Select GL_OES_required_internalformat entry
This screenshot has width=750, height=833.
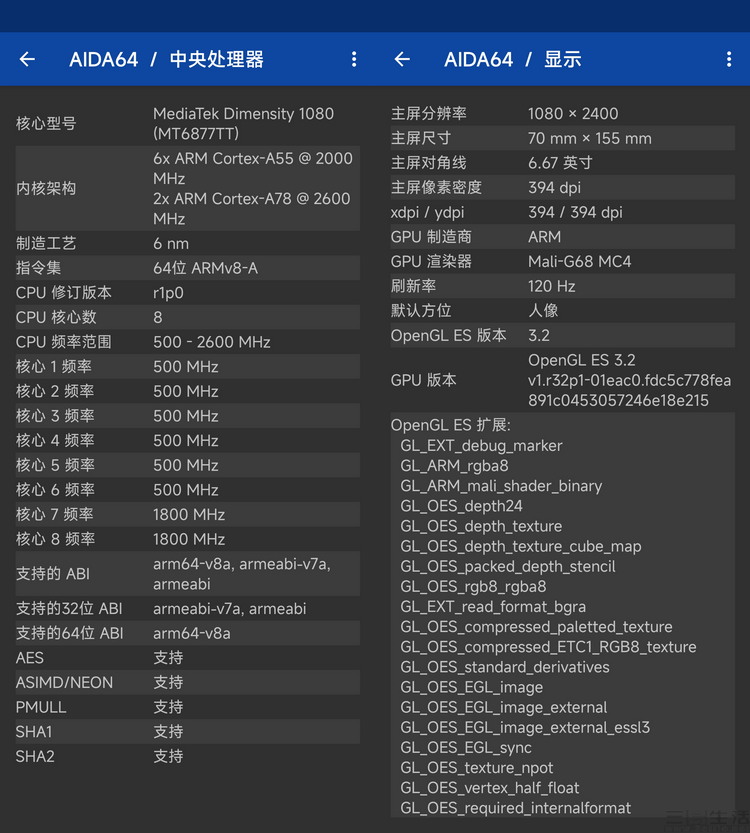point(516,808)
